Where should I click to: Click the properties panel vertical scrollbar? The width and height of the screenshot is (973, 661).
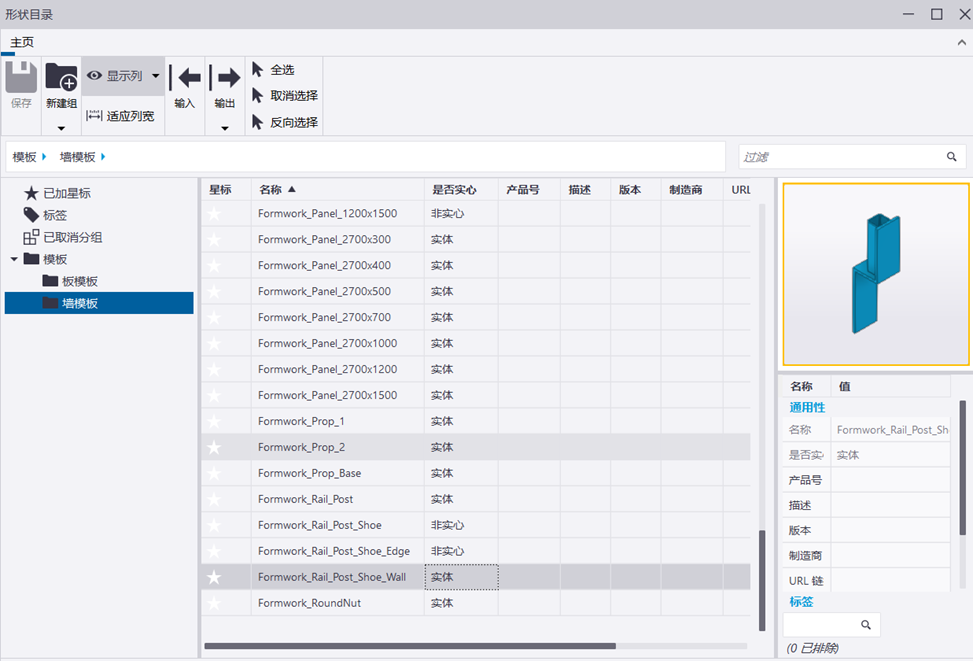pyautogui.click(x=962, y=467)
